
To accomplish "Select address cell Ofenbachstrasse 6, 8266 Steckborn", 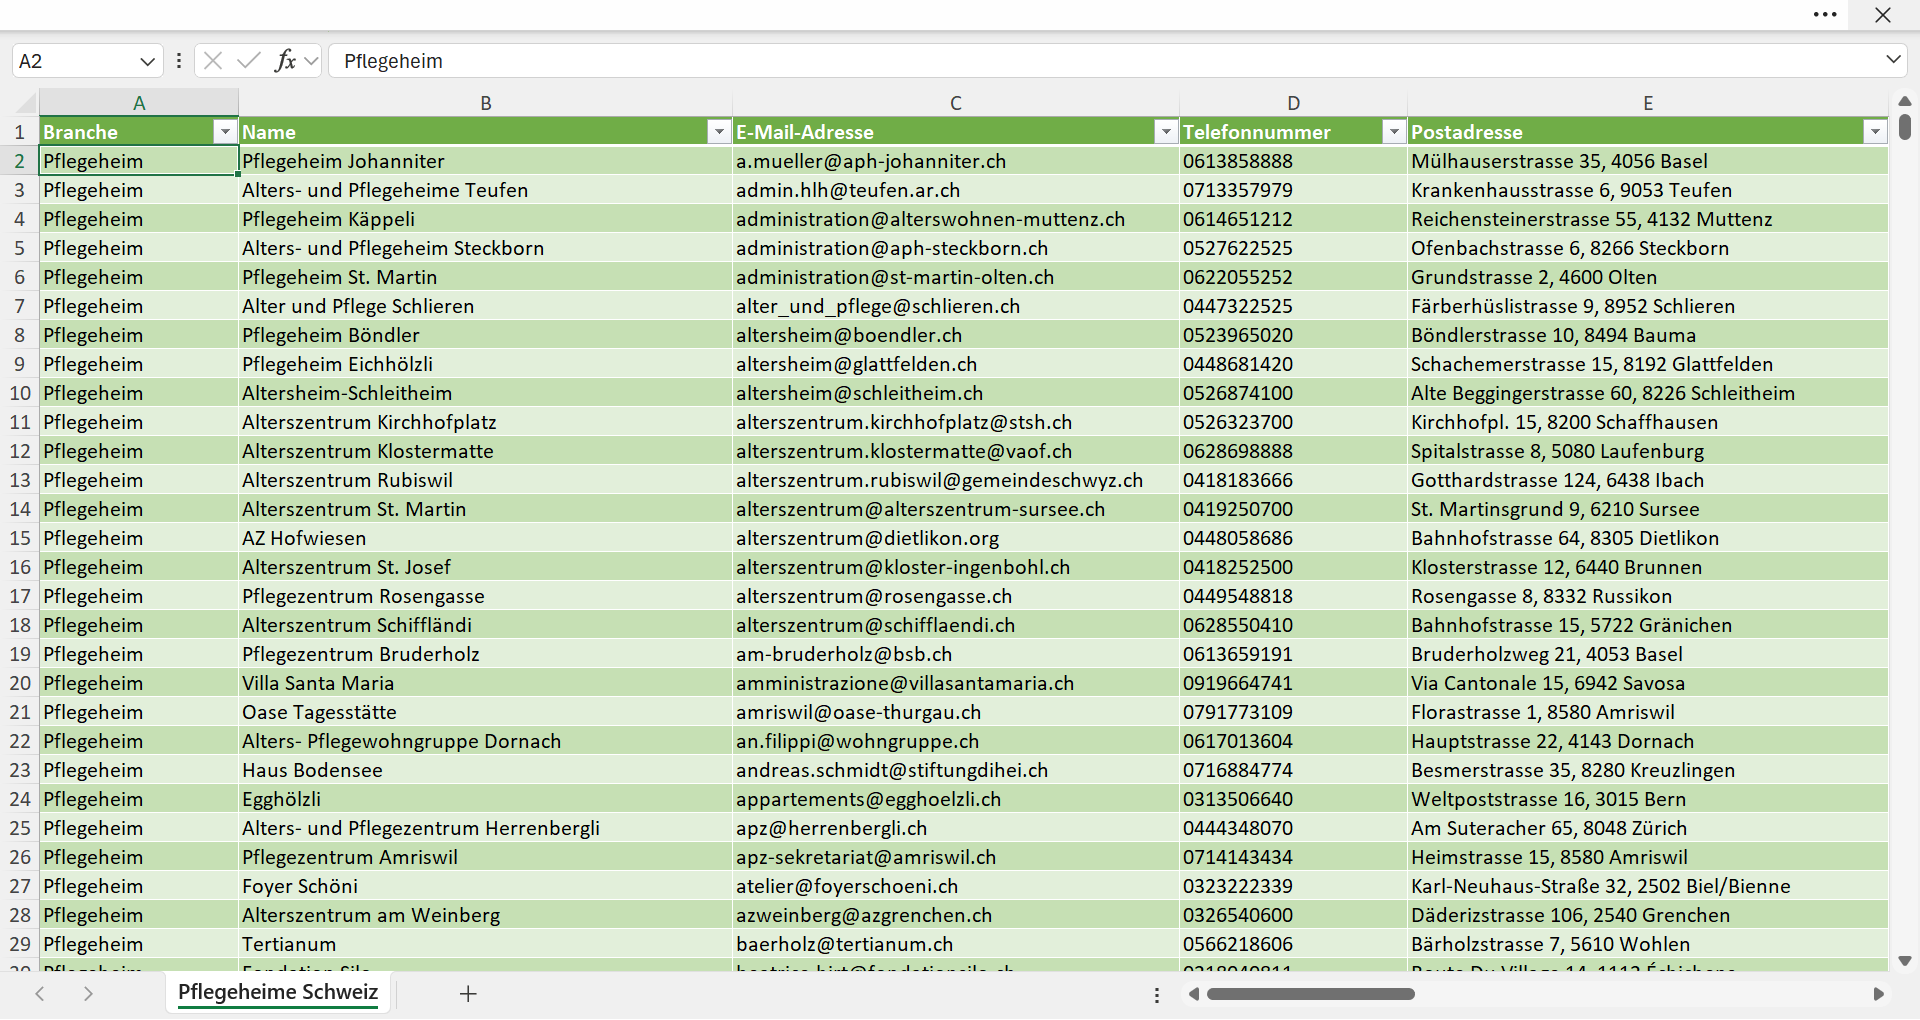I will click(x=1648, y=248).
